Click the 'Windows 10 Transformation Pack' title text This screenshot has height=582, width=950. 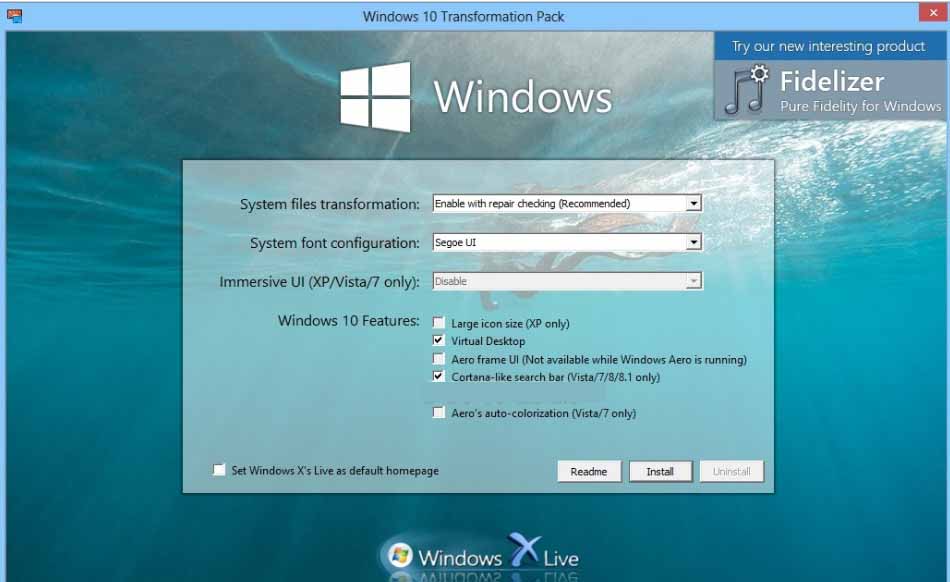click(x=463, y=16)
